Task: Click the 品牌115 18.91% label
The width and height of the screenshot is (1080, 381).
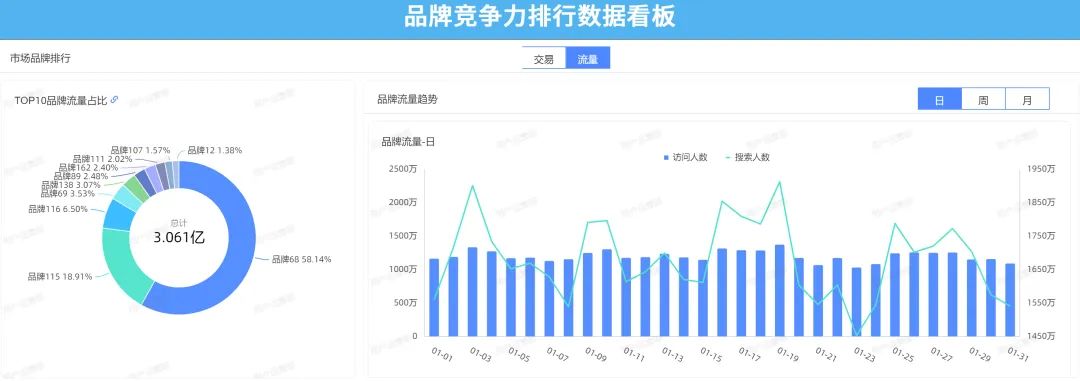Action: 59,276
